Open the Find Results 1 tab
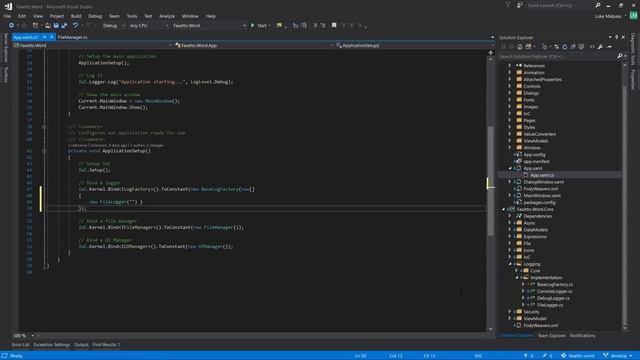The image size is (640, 360). (106, 345)
